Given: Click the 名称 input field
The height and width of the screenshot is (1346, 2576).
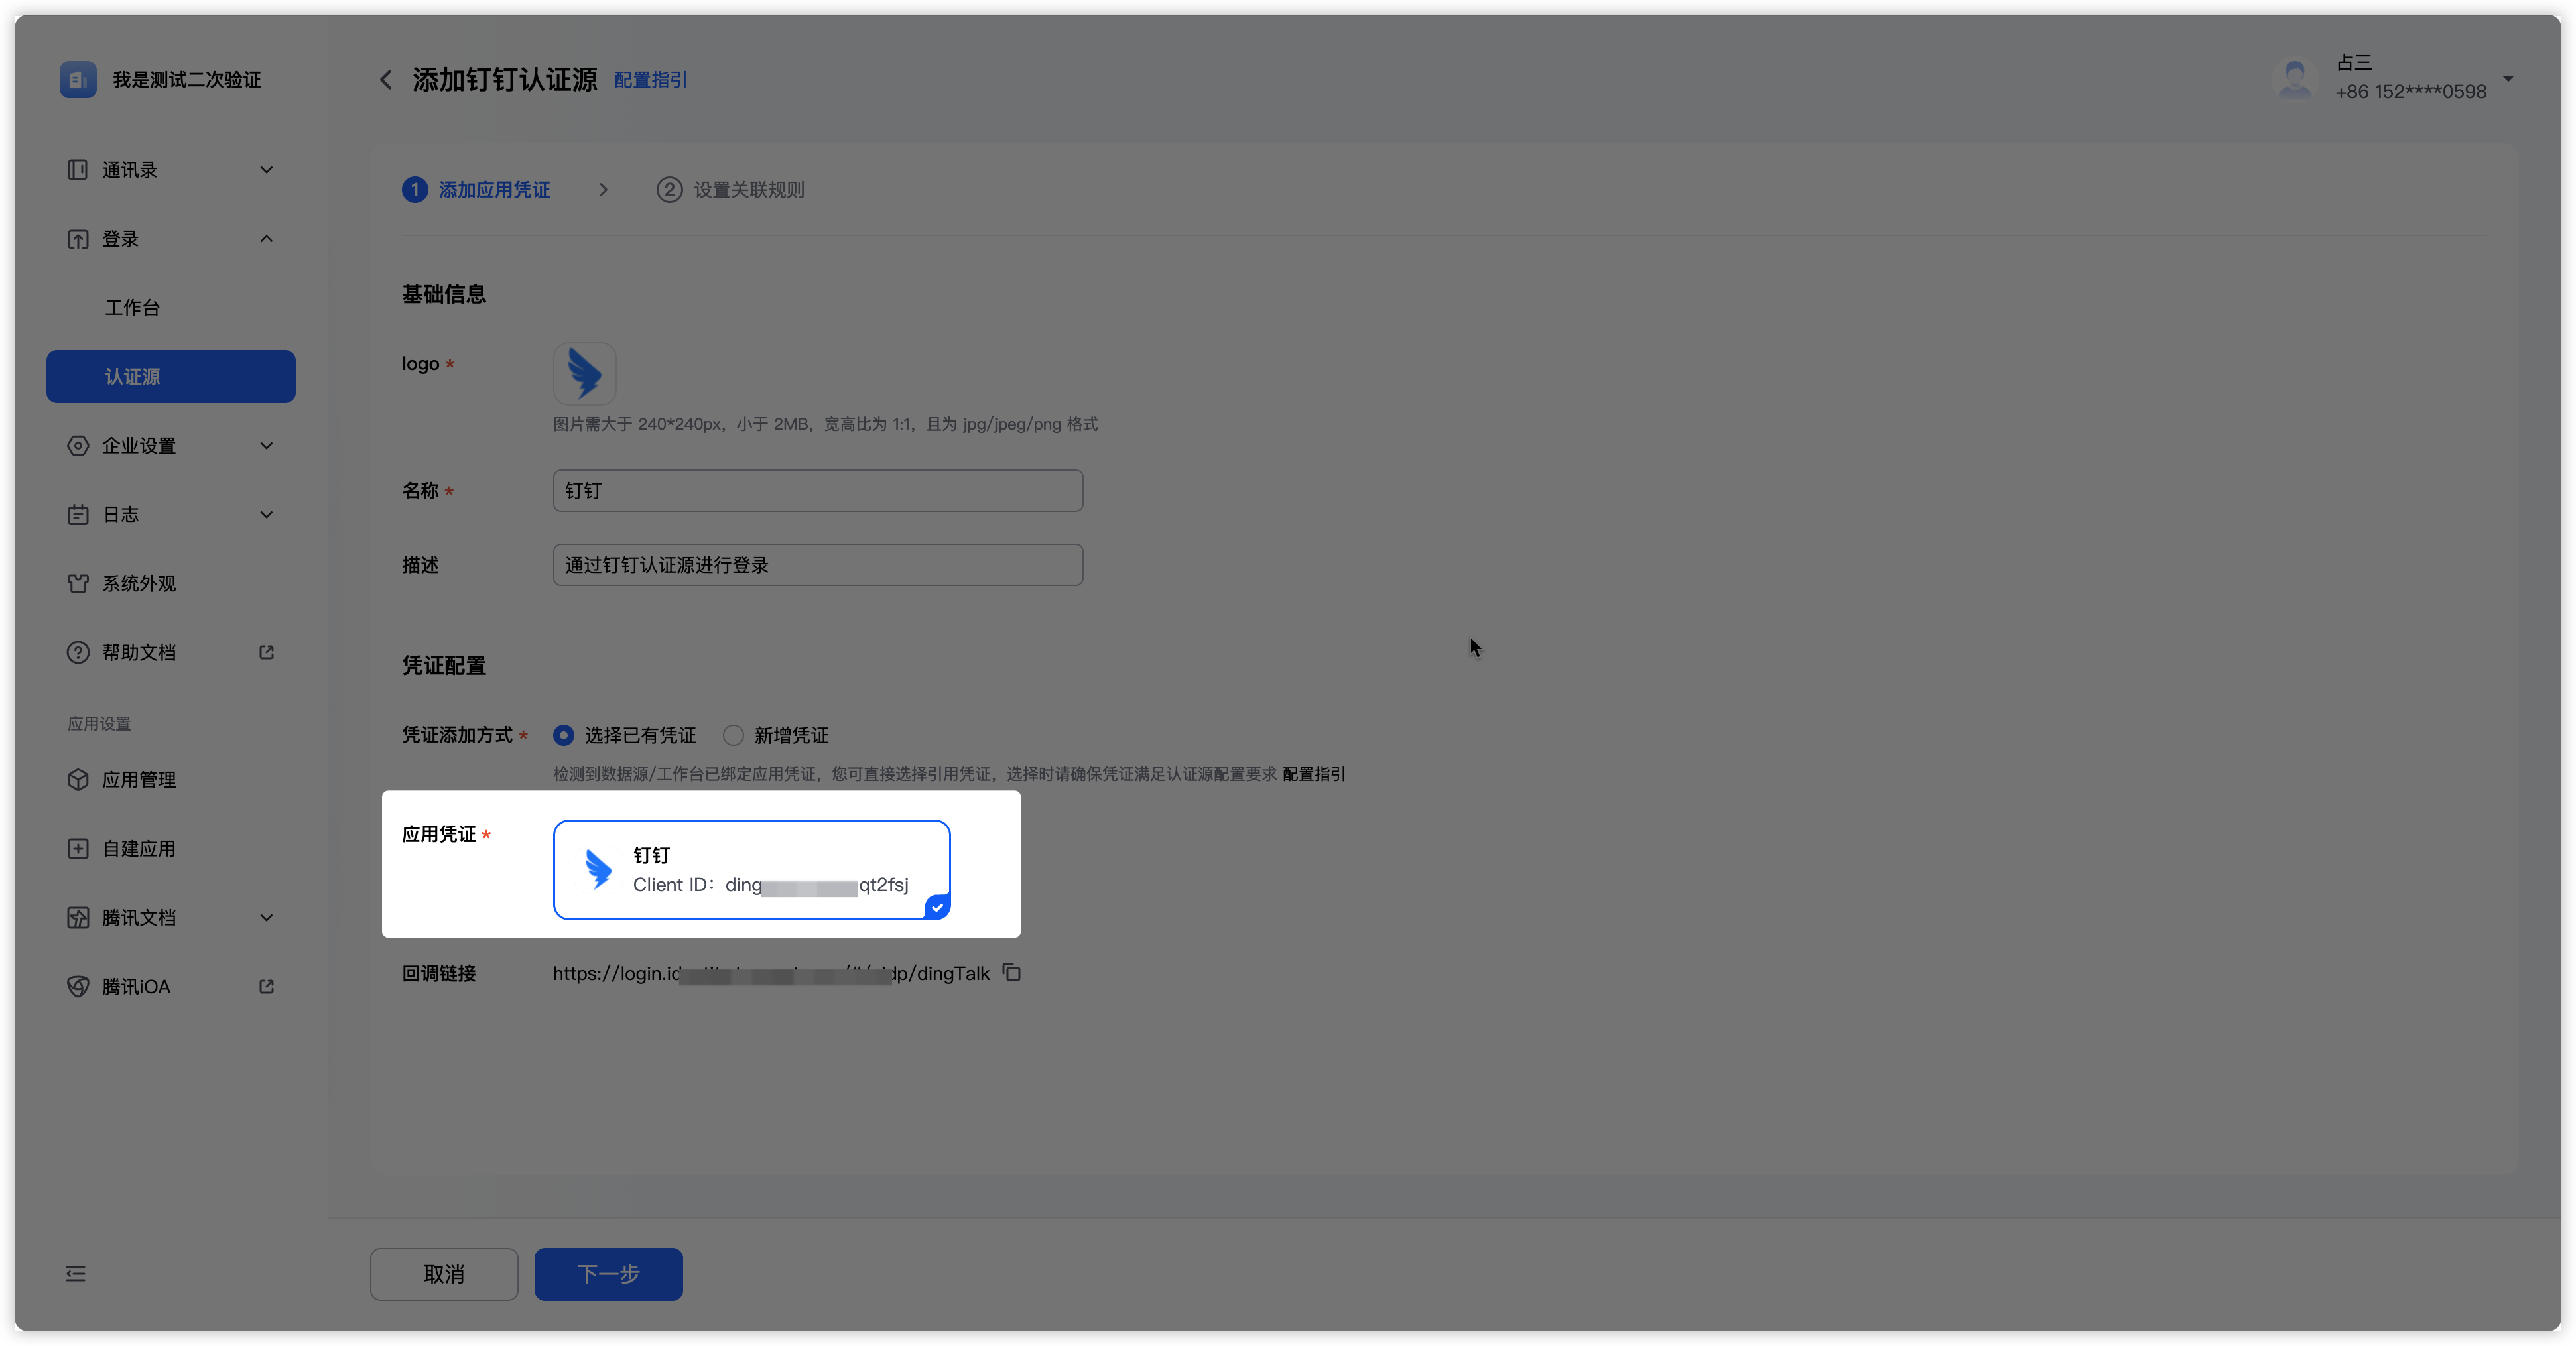Looking at the screenshot, I should [817, 491].
